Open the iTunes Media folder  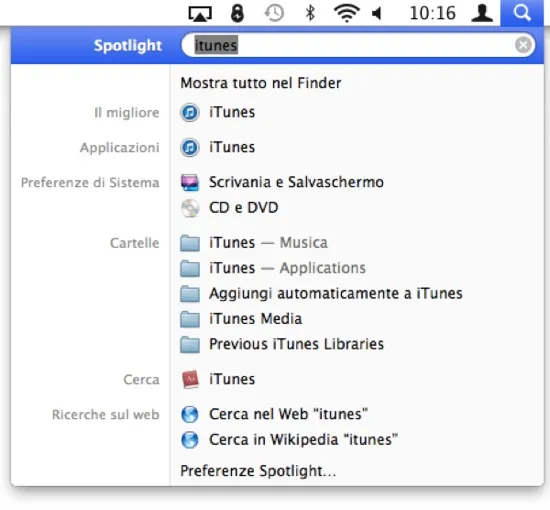255,319
